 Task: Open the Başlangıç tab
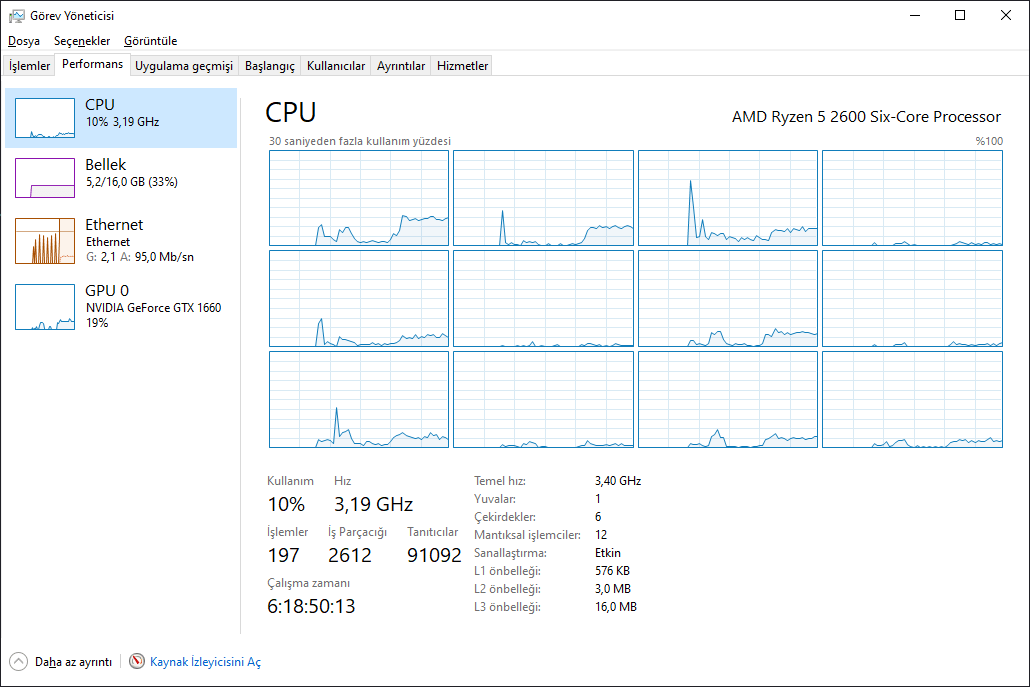tap(270, 66)
